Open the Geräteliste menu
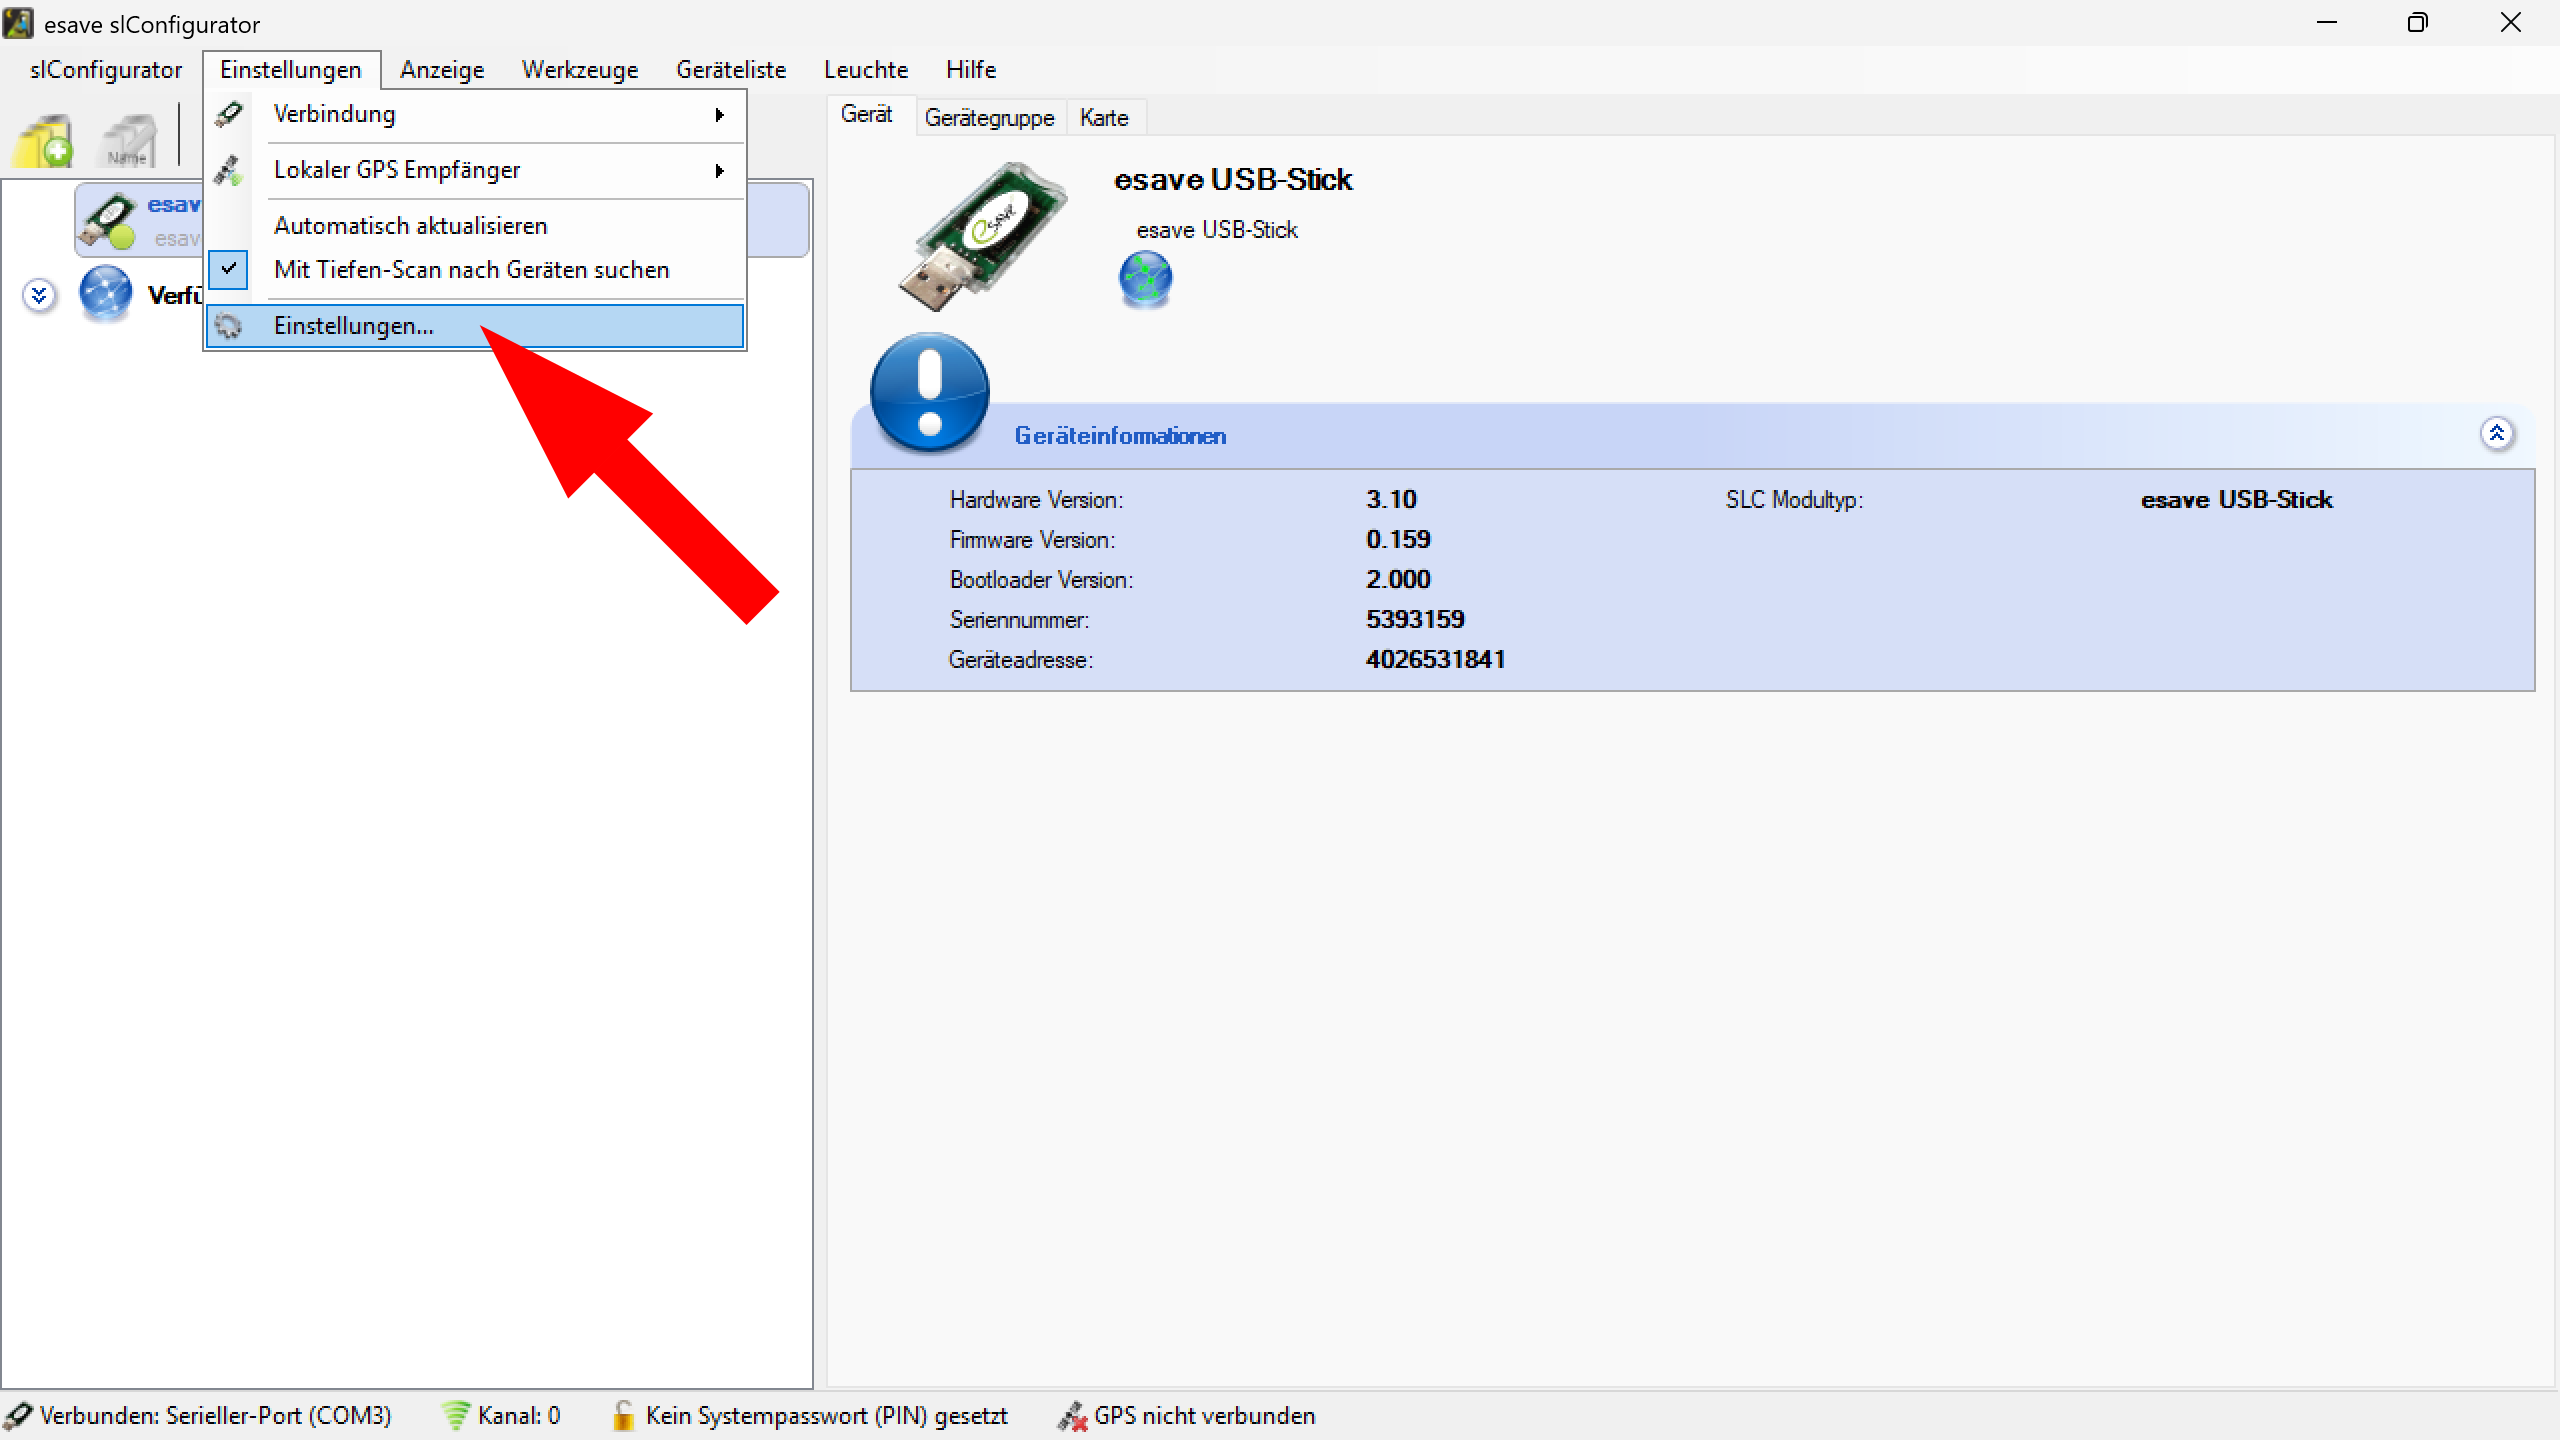Screen dimensions: 2560x1440 tap(731, 70)
